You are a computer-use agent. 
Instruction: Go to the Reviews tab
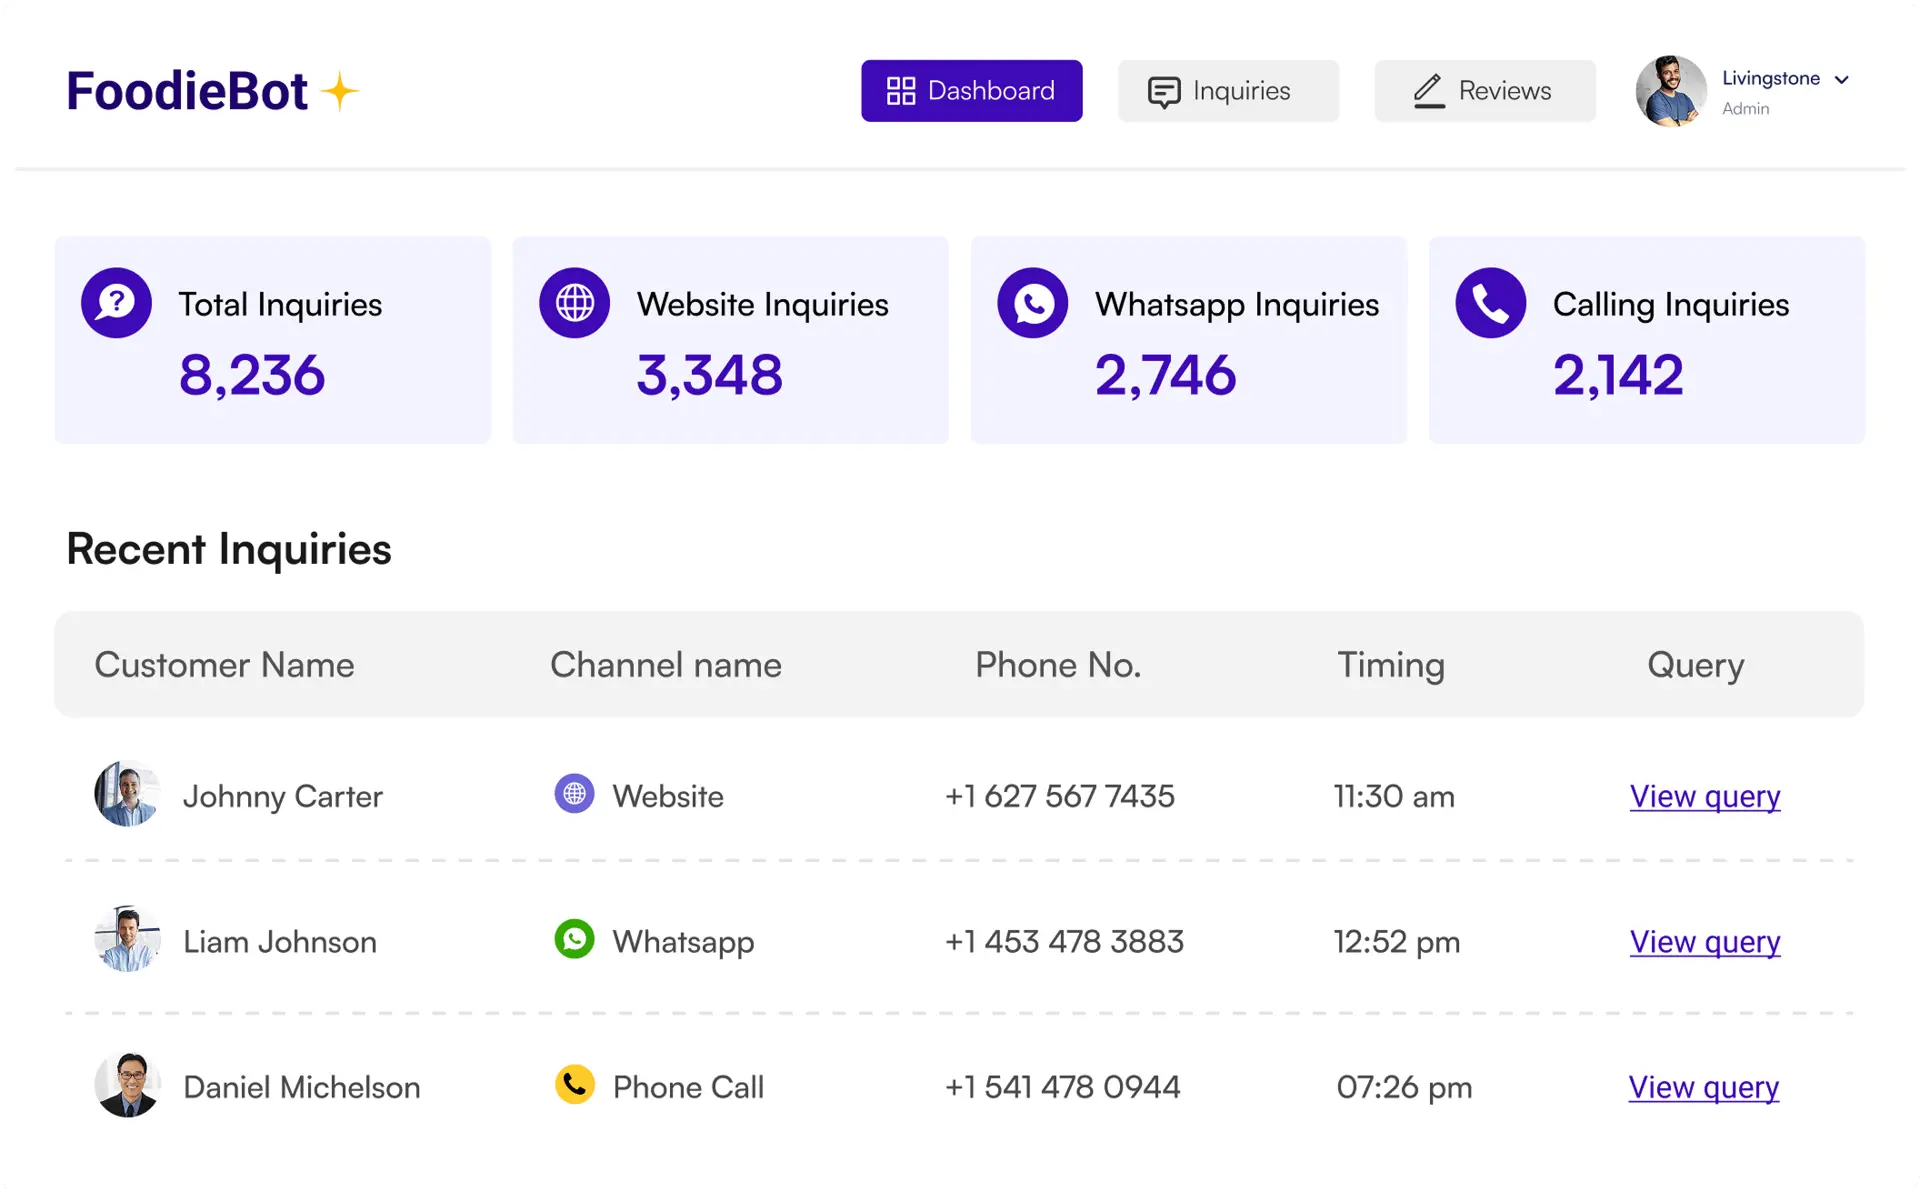(1484, 91)
